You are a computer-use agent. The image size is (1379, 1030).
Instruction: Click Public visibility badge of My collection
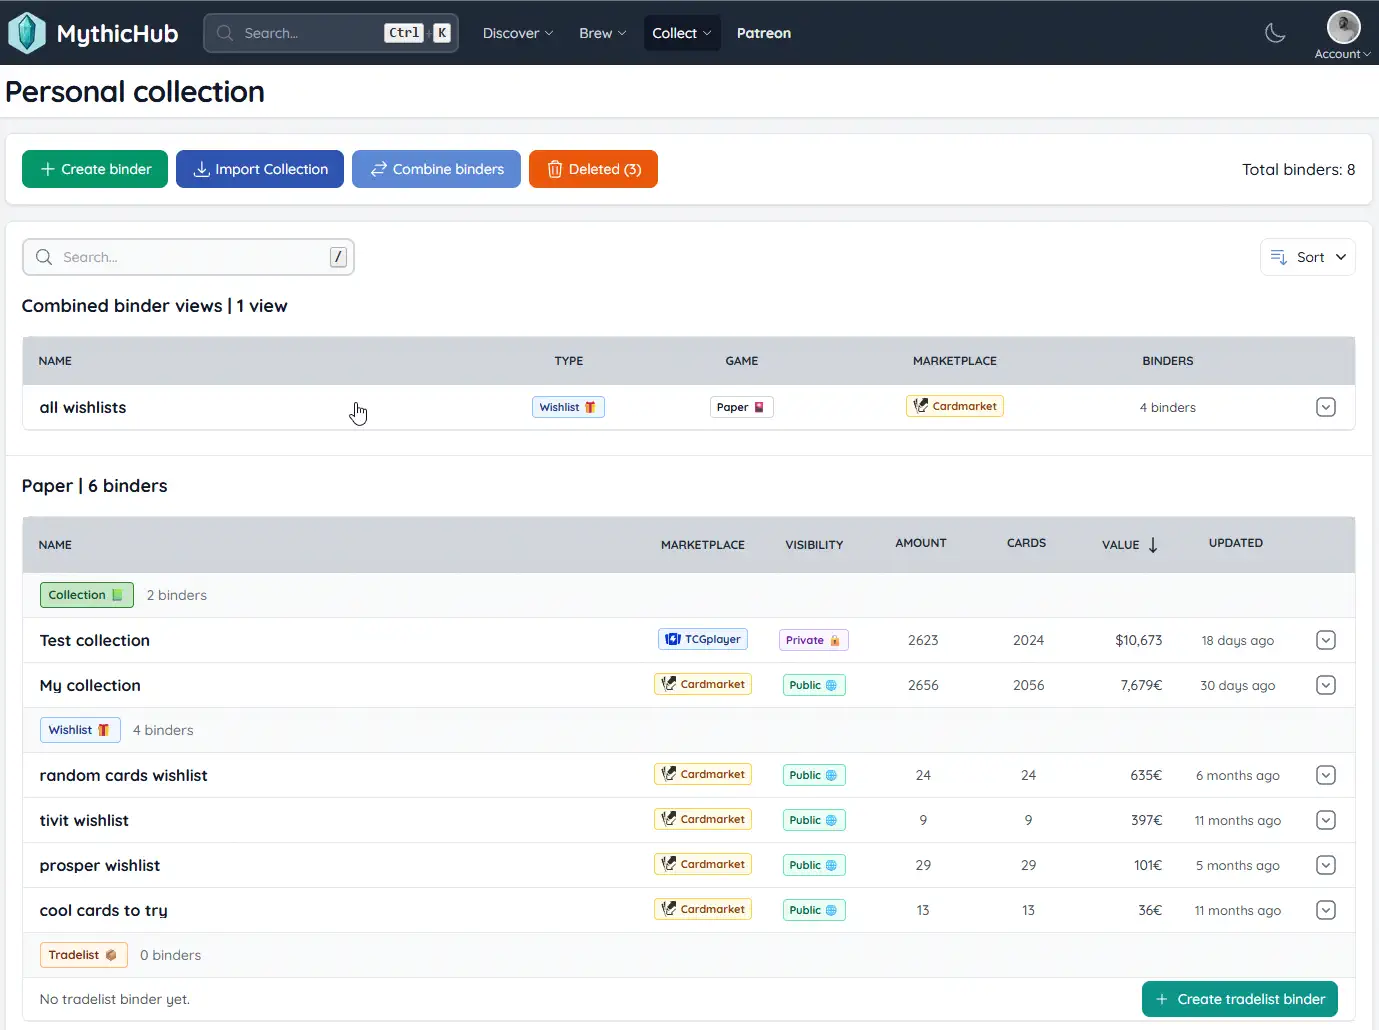click(x=814, y=685)
